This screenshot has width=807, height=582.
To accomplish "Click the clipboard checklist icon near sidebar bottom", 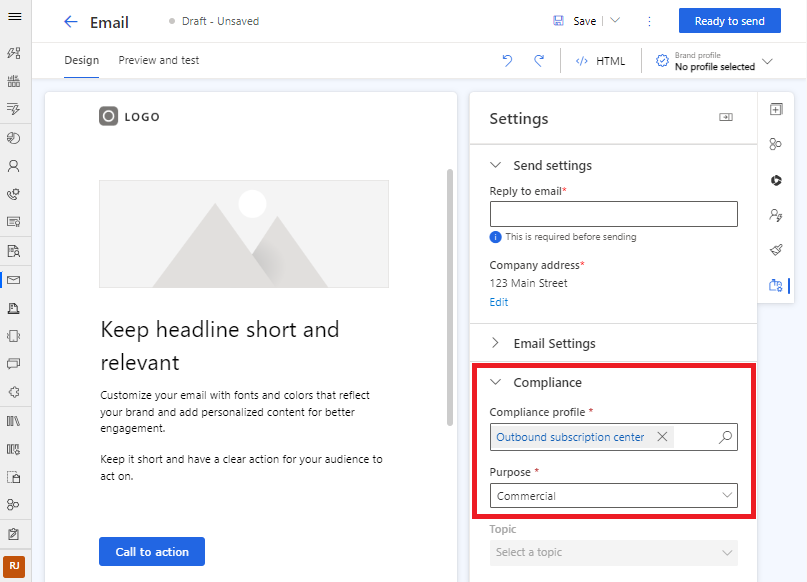I will coord(14,534).
